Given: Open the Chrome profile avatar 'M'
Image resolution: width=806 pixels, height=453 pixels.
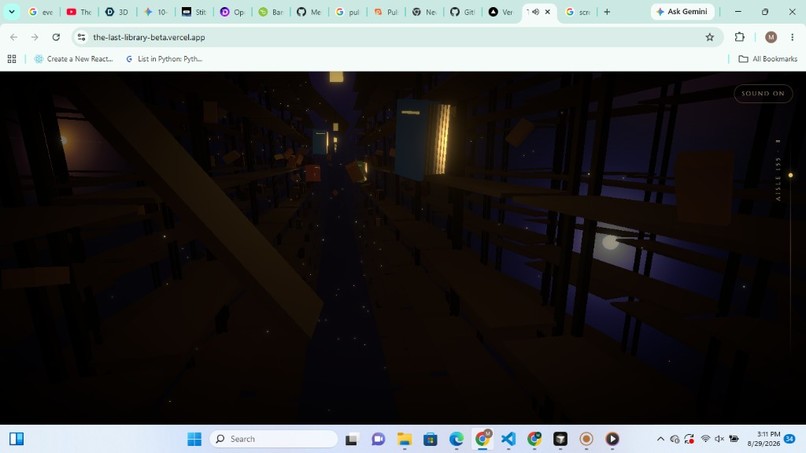Looking at the screenshot, I should [x=771, y=37].
